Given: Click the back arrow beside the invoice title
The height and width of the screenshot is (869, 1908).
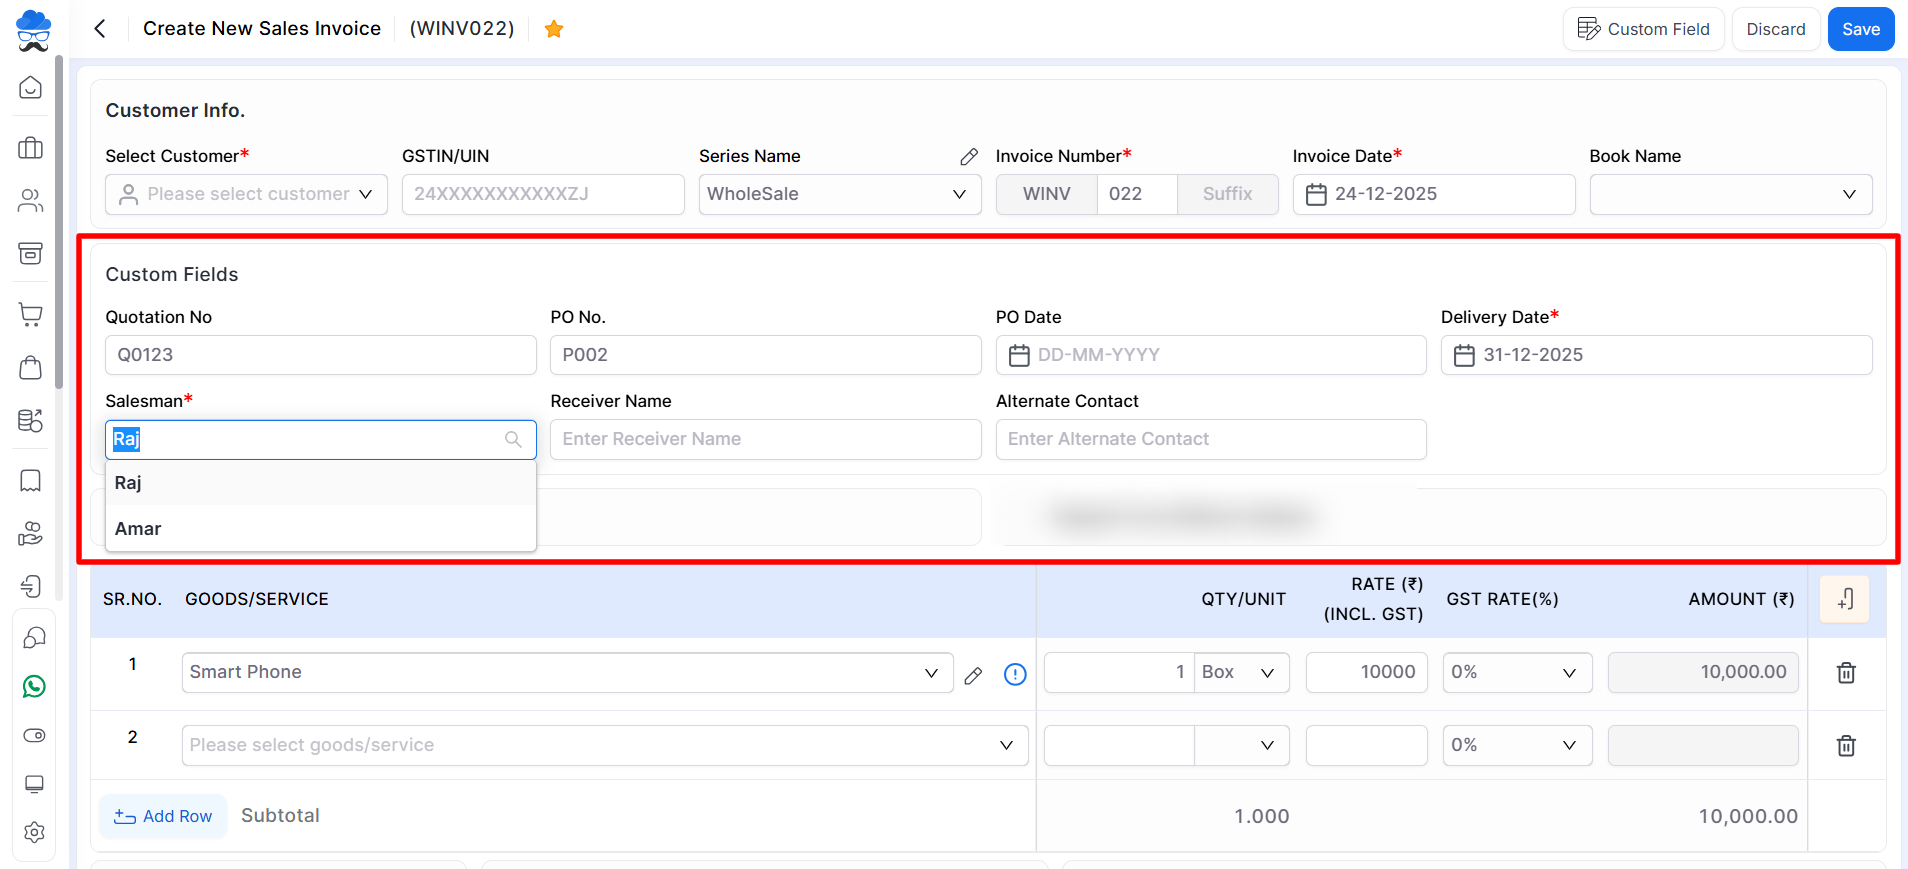Looking at the screenshot, I should click(100, 29).
